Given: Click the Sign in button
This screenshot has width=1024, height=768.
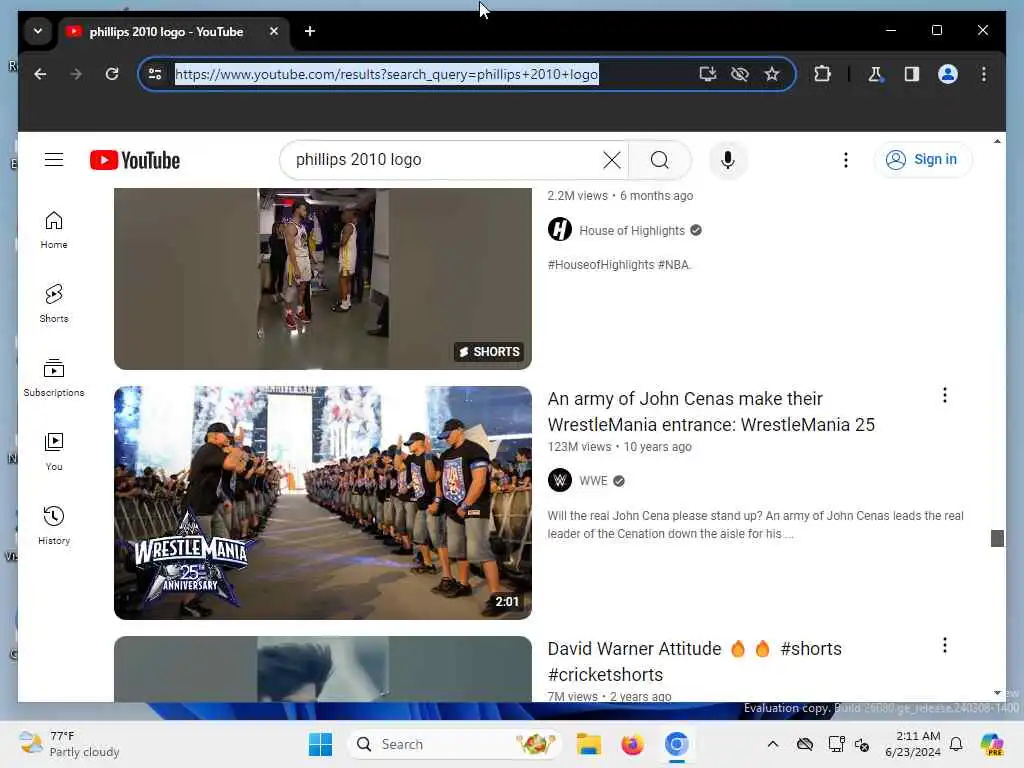Looking at the screenshot, I should point(923,159).
